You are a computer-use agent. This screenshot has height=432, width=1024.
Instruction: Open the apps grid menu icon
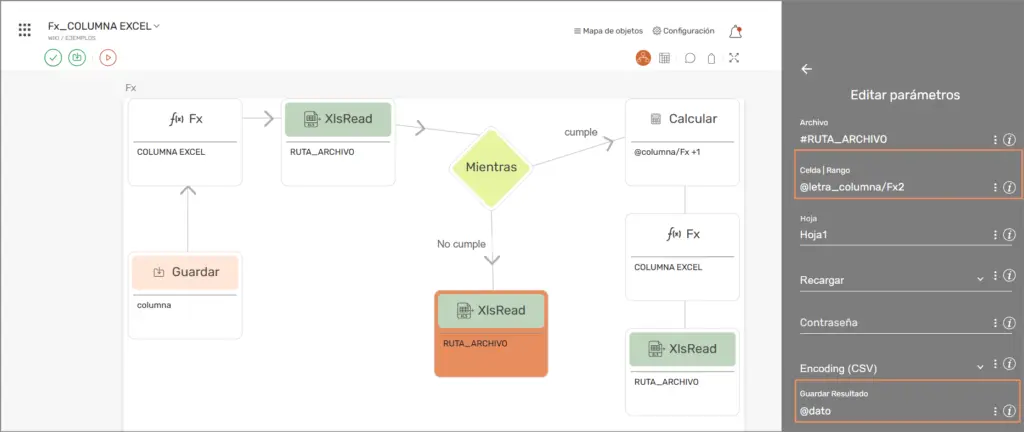coord(25,30)
